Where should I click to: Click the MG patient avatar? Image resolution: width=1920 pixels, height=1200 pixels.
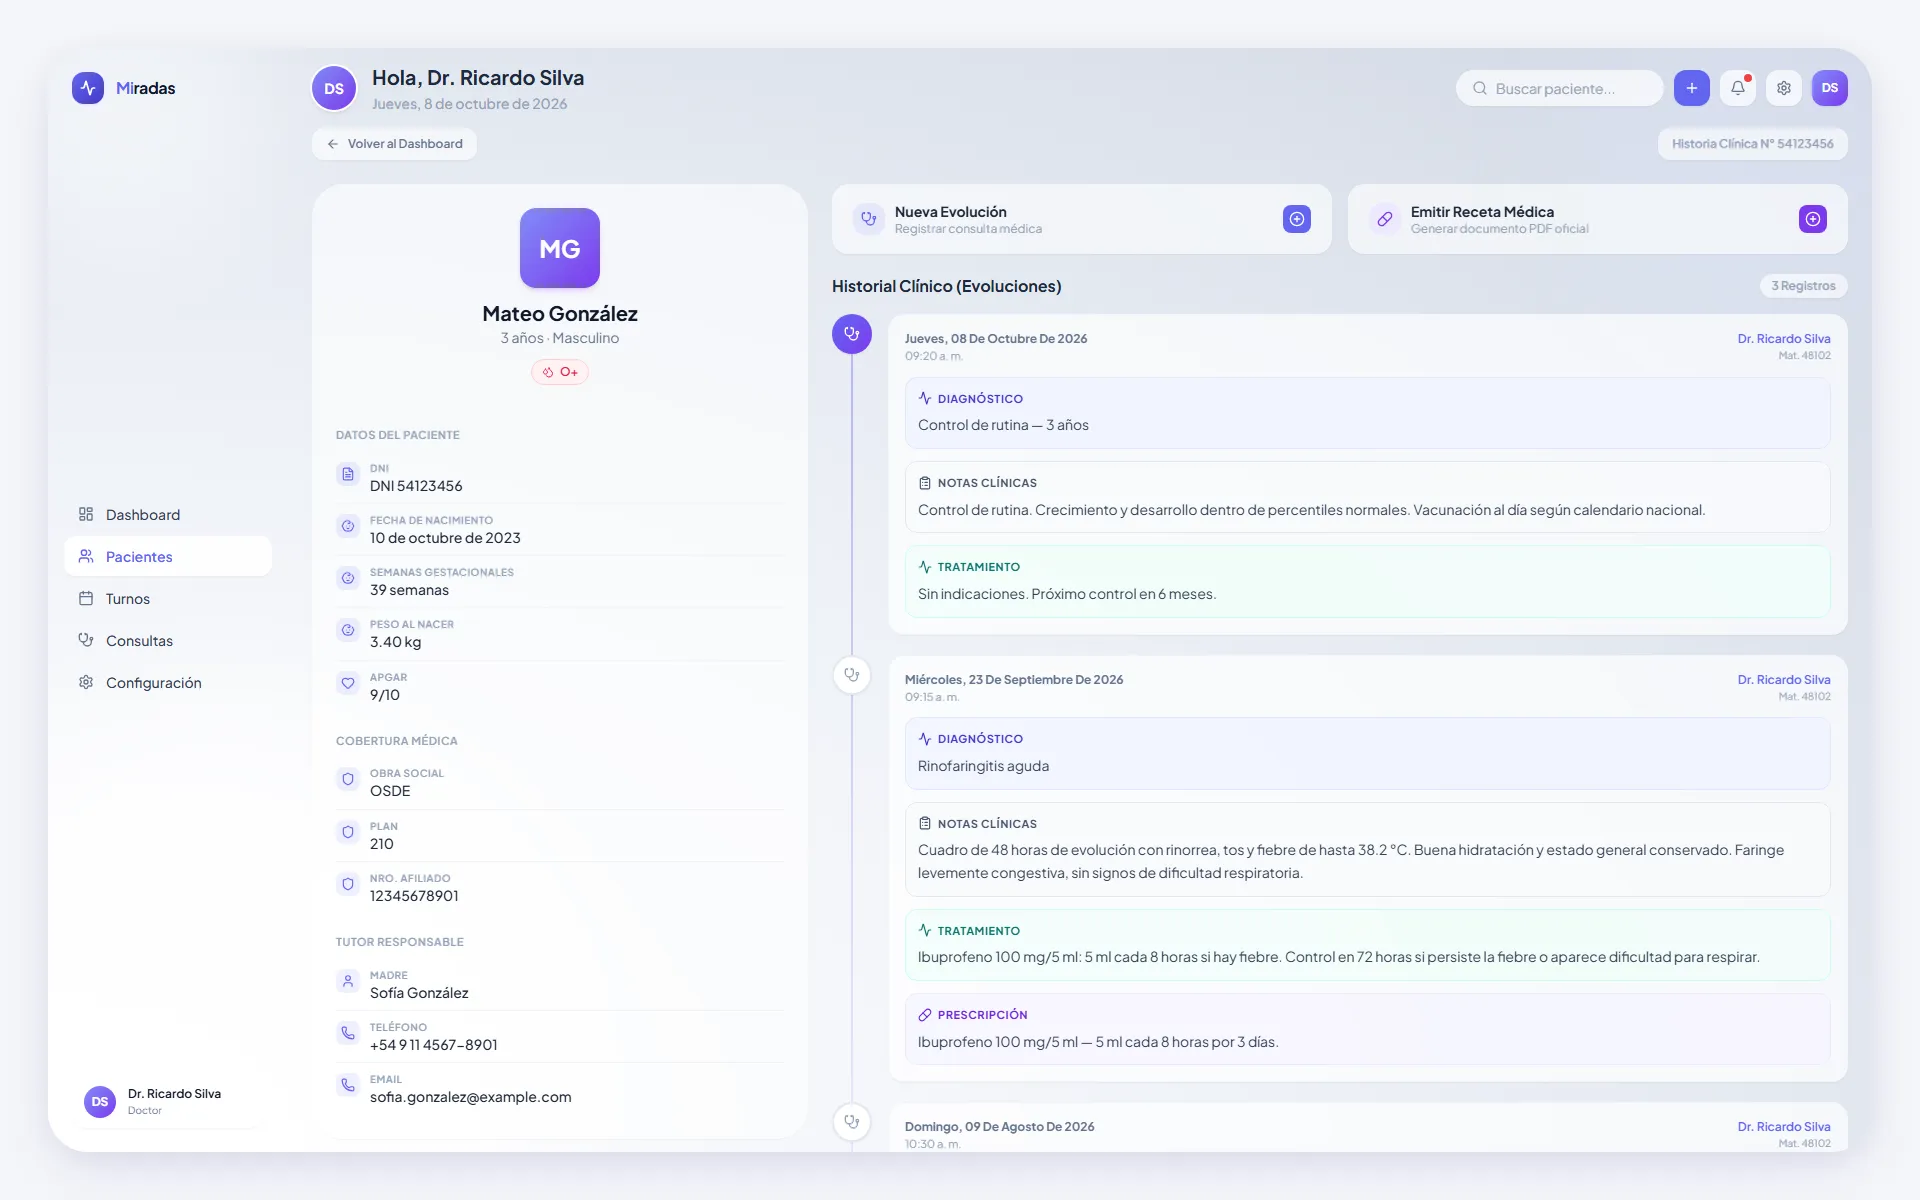[560, 248]
